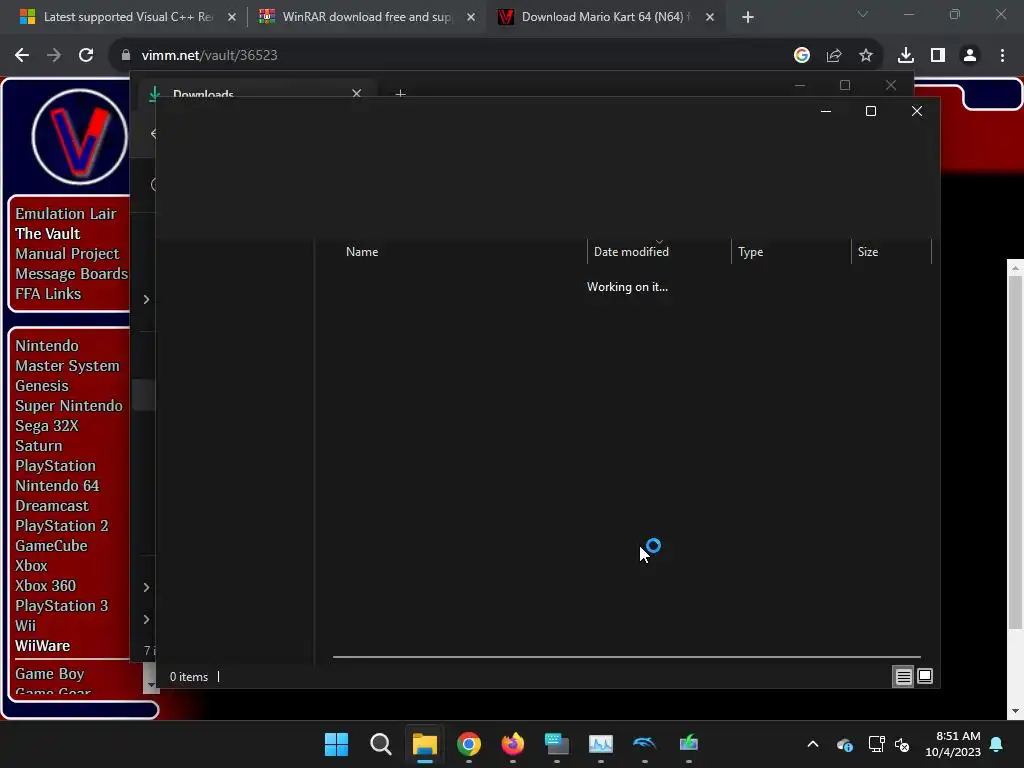This screenshot has width=1024, height=768.
Task: Open Google Chrome from taskbar
Action: (x=468, y=744)
